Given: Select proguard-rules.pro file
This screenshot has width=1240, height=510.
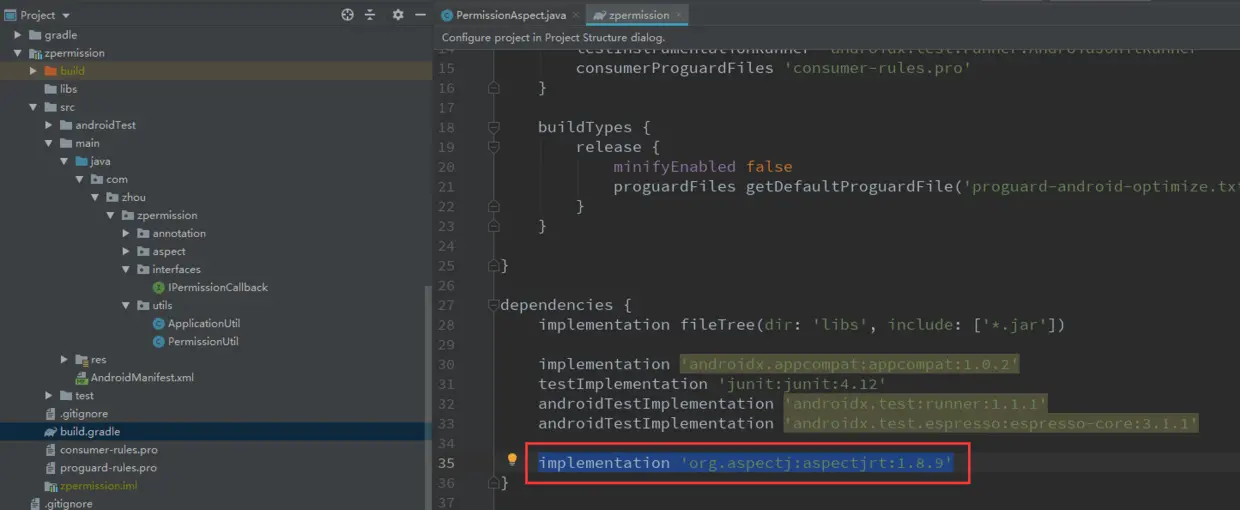Looking at the screenshot, I should (108, 467).
